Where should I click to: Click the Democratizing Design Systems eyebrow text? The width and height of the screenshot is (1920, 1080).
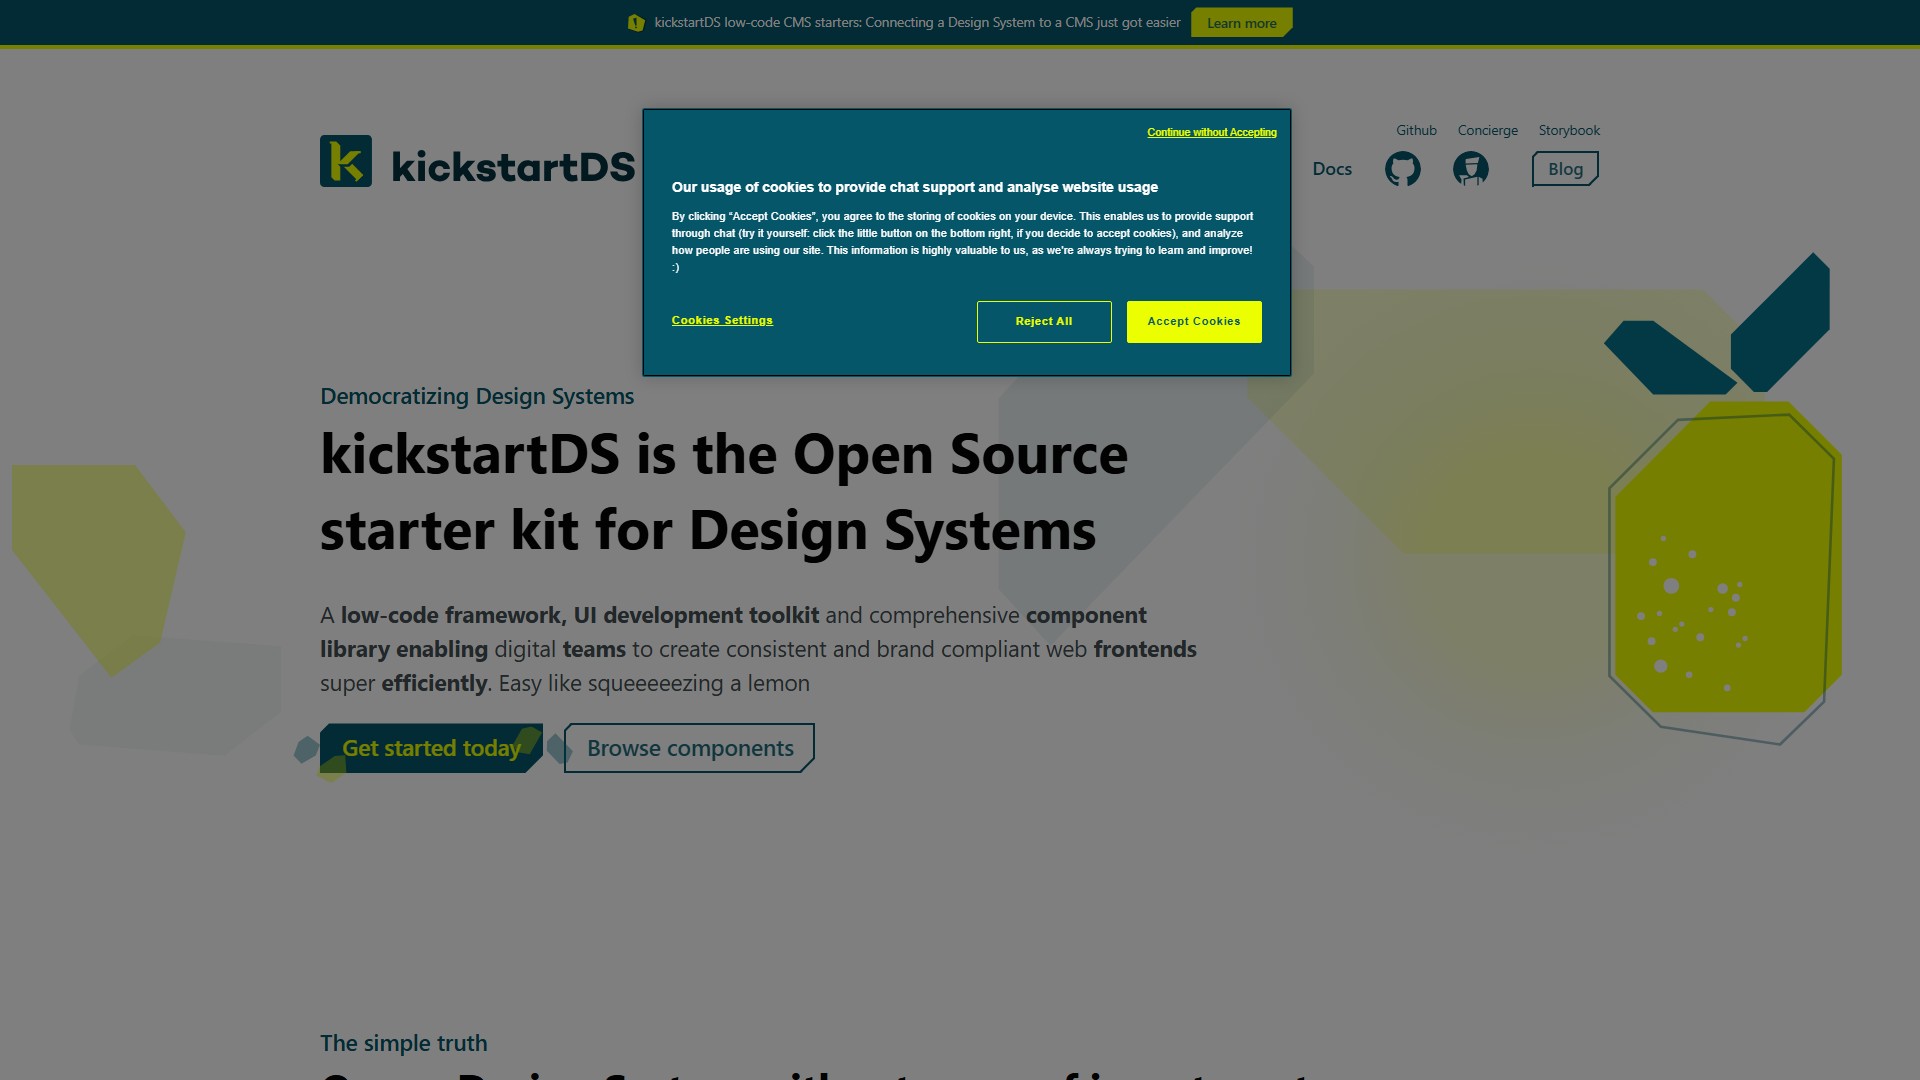pos(476,396)
